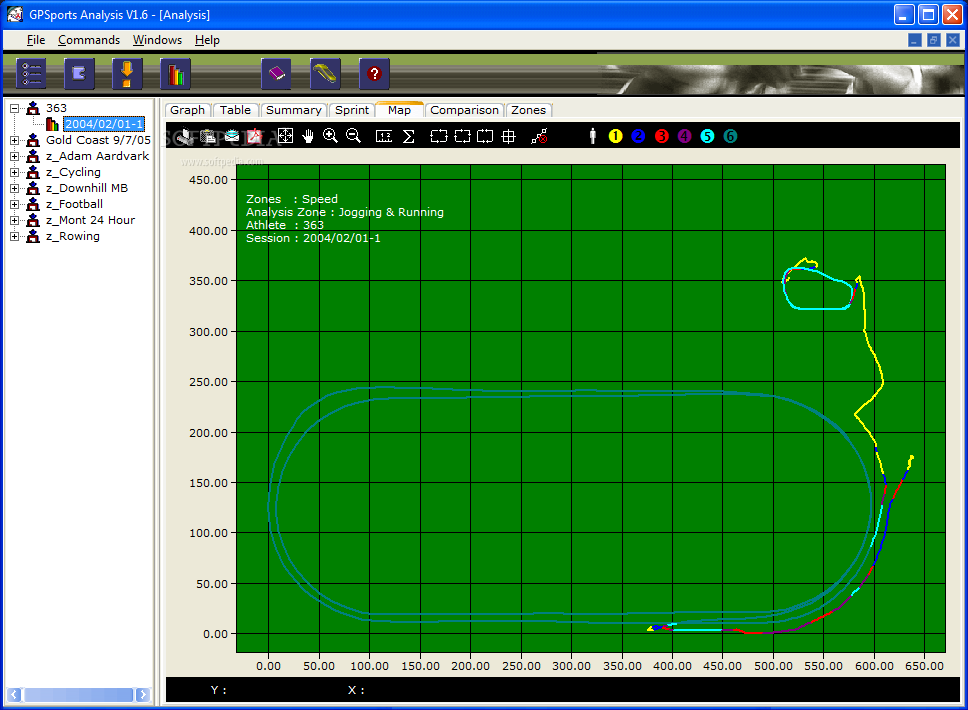Click the tree panel scroll left arrow
Screen dimensions: 968x710
pyautogui.click(x=14, y=695)
